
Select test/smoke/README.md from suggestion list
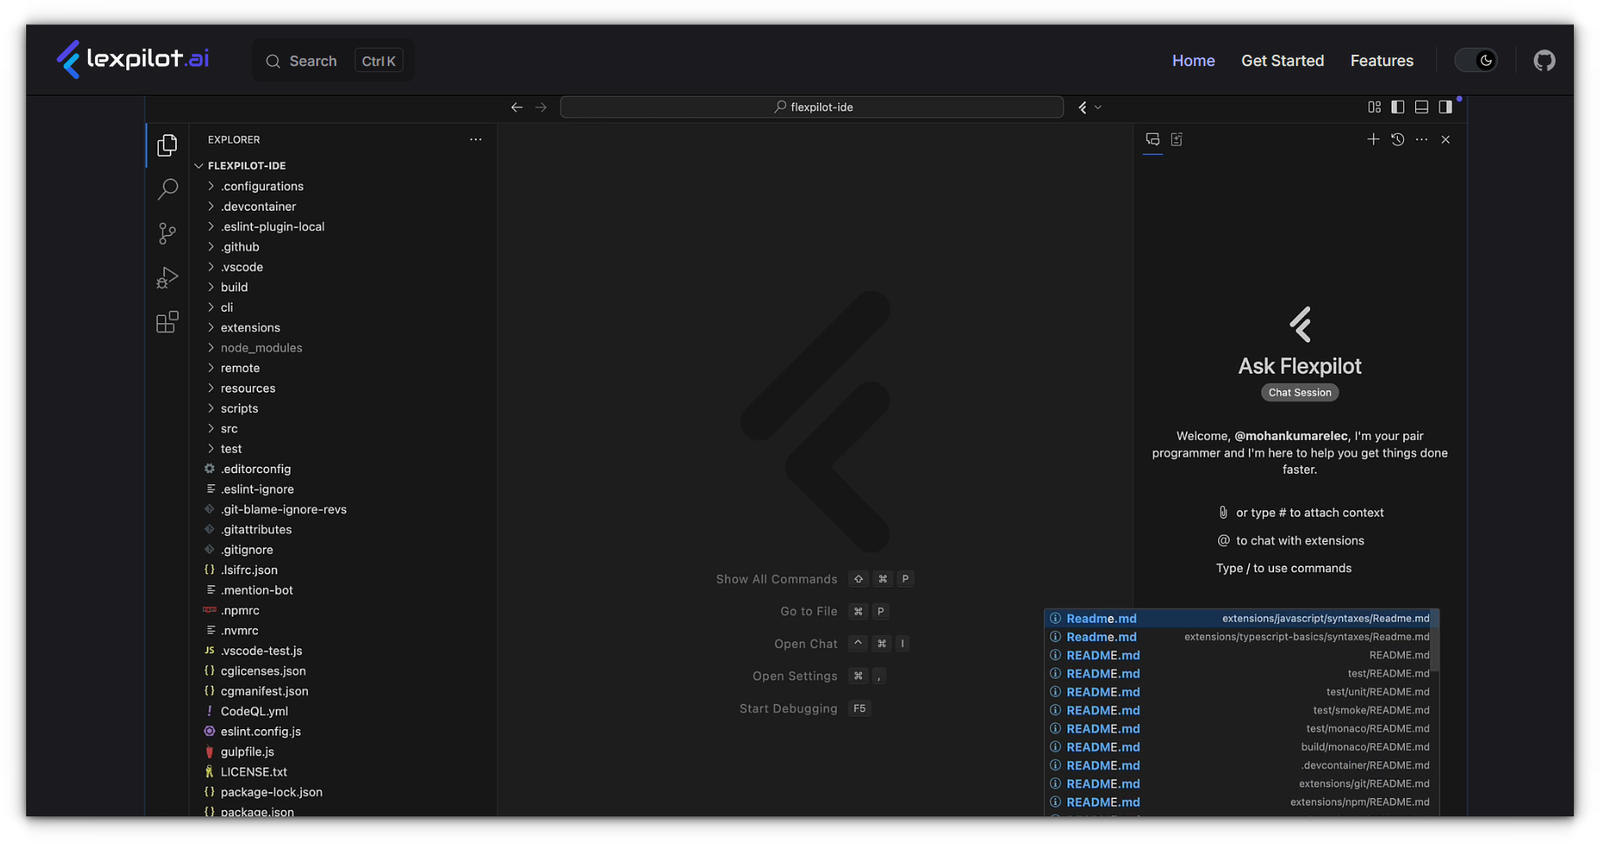1240,711
